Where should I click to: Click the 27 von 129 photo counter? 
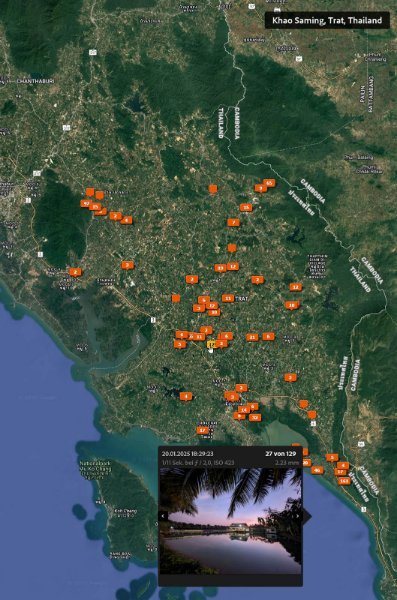click(x=281, y=454)
